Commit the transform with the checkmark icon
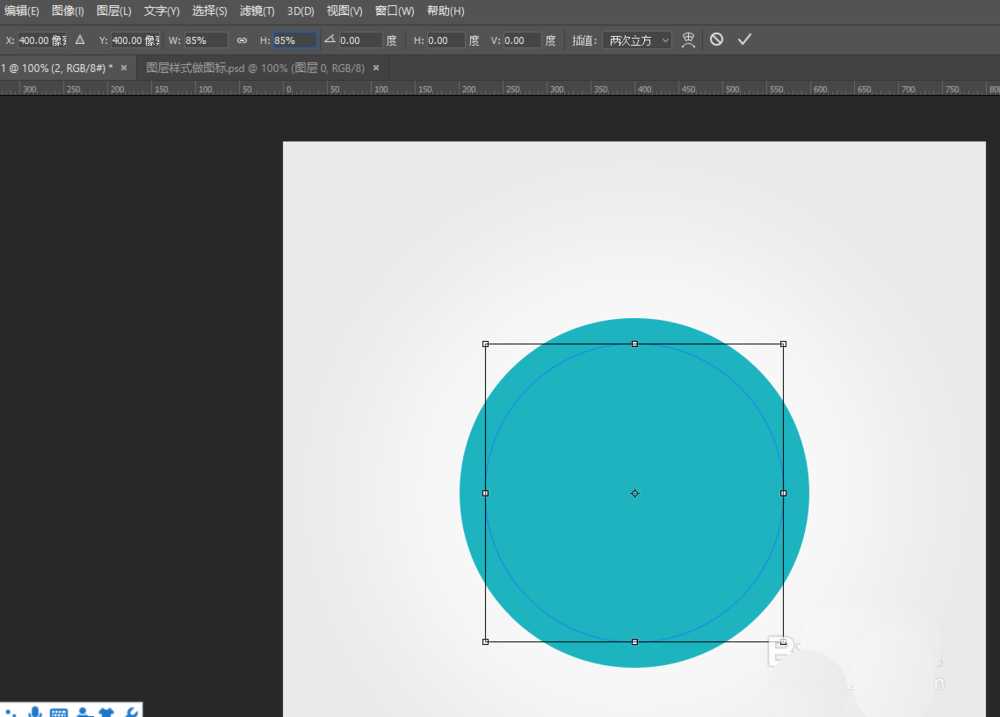The height and width of the screenshot is (717, 1000). (x=744, y=40)
